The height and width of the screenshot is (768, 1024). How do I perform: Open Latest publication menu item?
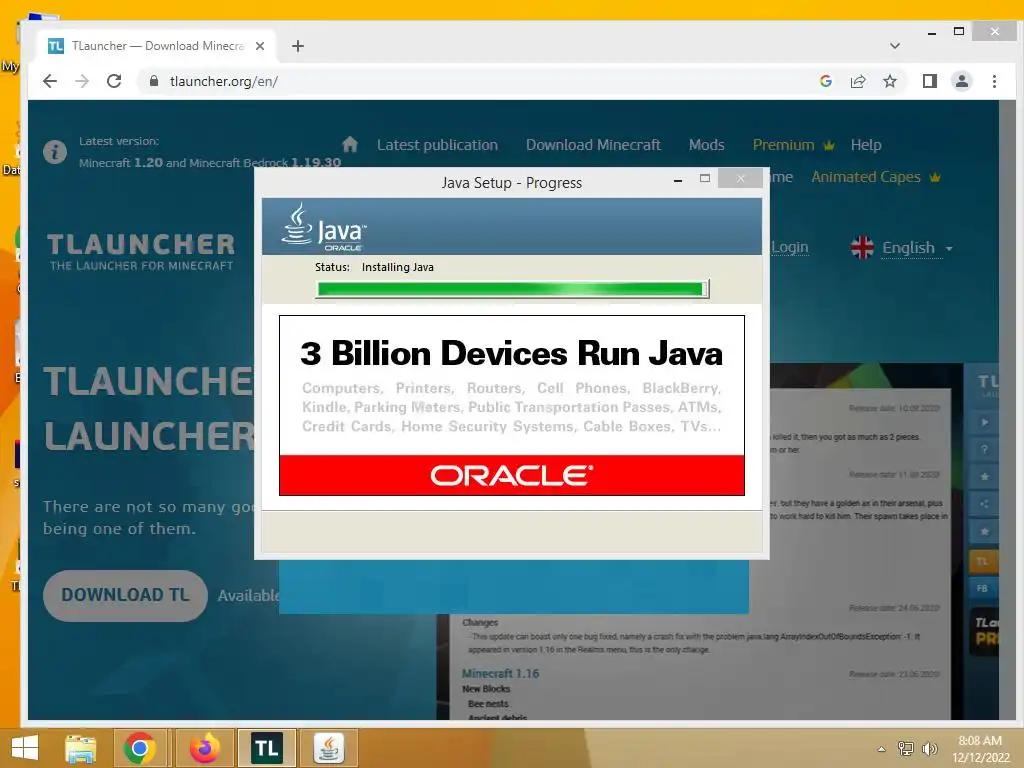tap(437, 145)
